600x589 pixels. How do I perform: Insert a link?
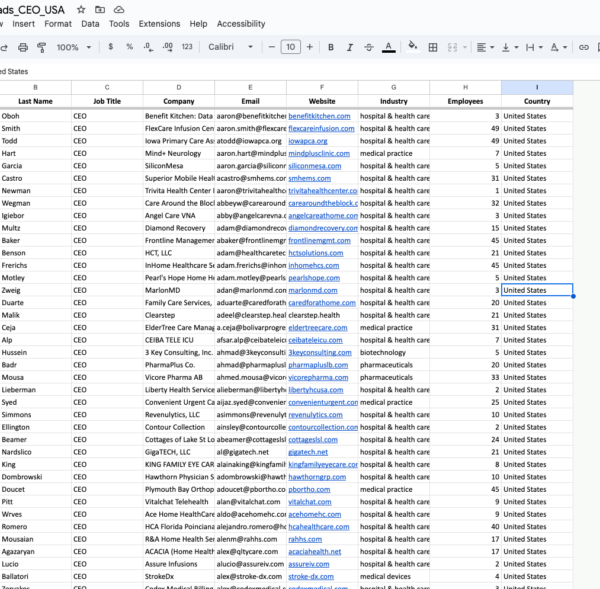pos(584,47)
